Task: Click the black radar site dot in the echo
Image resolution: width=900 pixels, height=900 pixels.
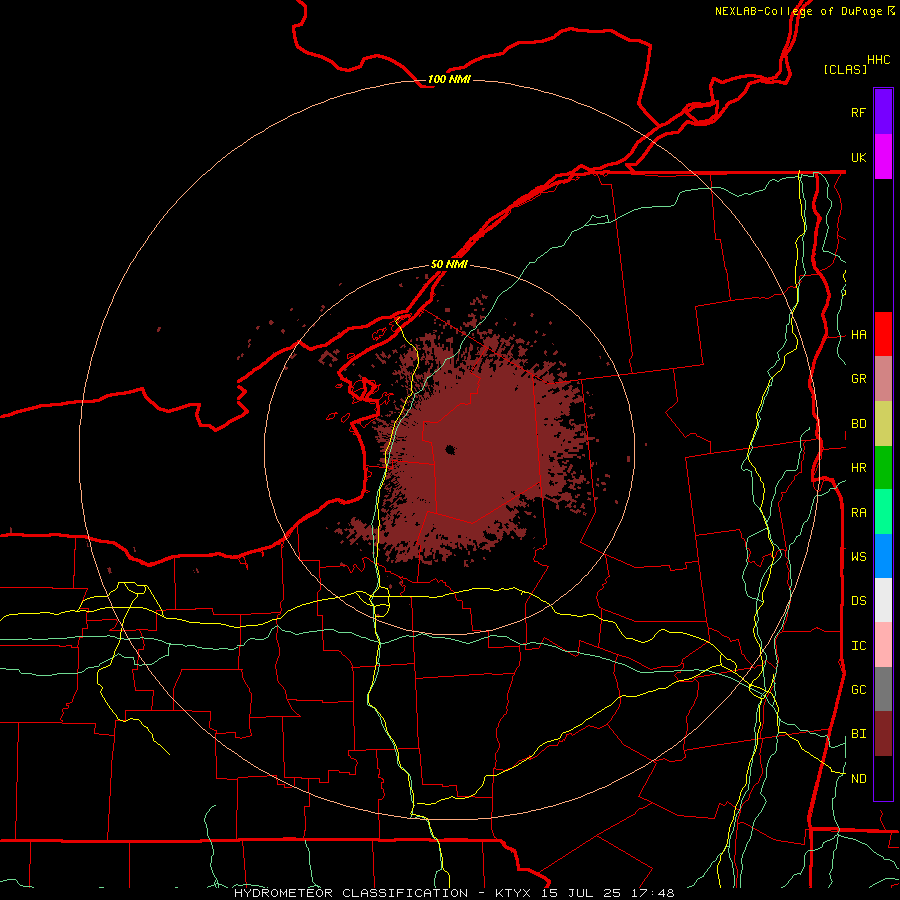Action: pyautogui.click(x=449, y=450)
